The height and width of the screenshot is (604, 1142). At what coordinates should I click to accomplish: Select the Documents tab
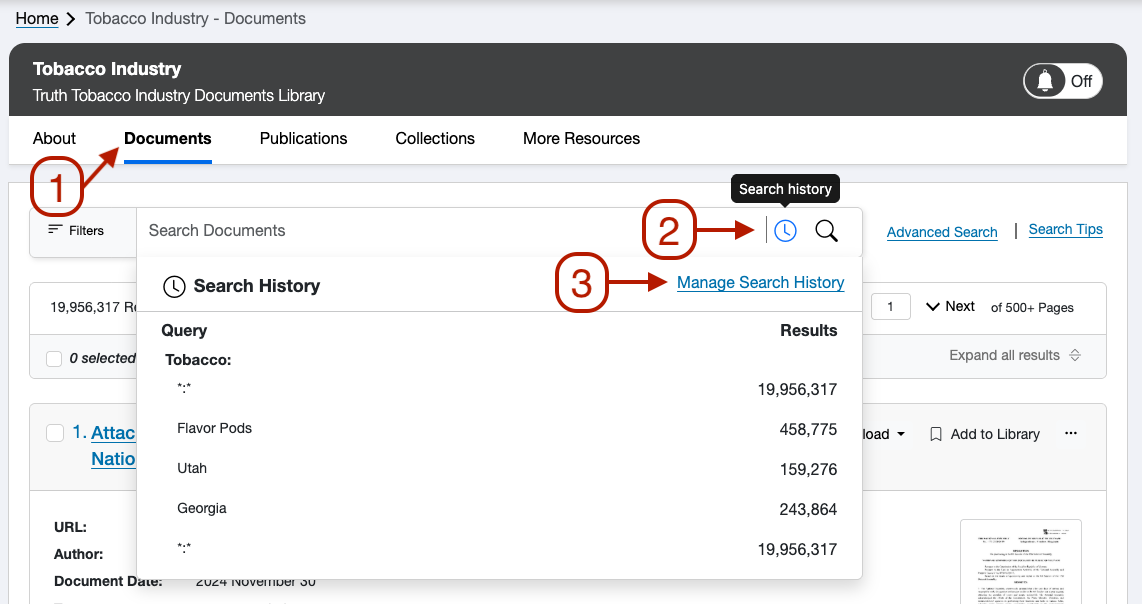pos(168,138)
